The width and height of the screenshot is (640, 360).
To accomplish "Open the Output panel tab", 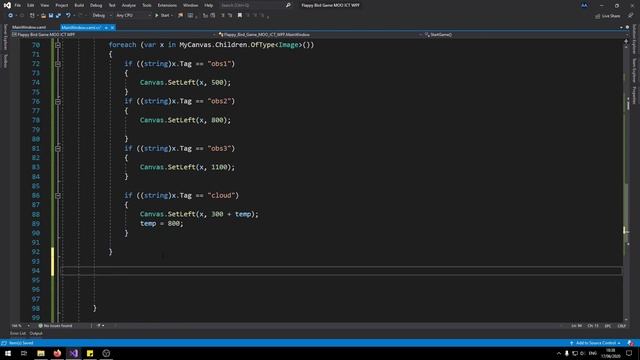I will (36, 333).
